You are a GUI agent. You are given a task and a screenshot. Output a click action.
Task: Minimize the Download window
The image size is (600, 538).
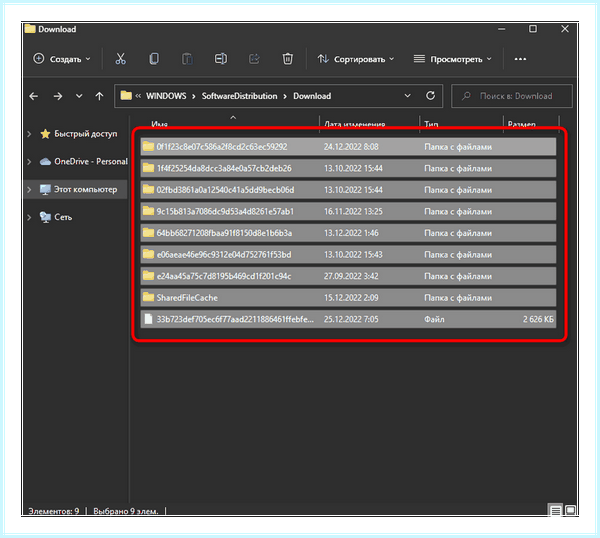[x=502, y=29]
